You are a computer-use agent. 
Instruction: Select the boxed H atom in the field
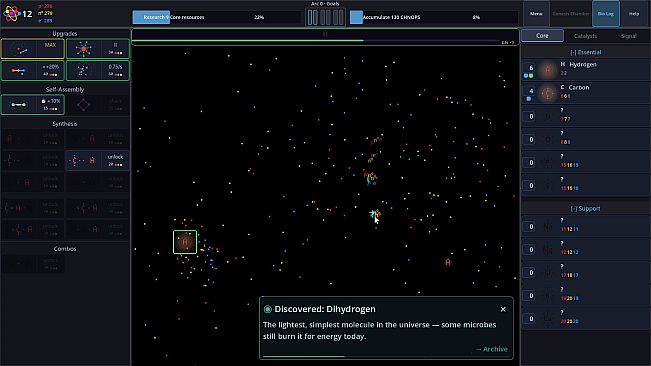(185, 242)
